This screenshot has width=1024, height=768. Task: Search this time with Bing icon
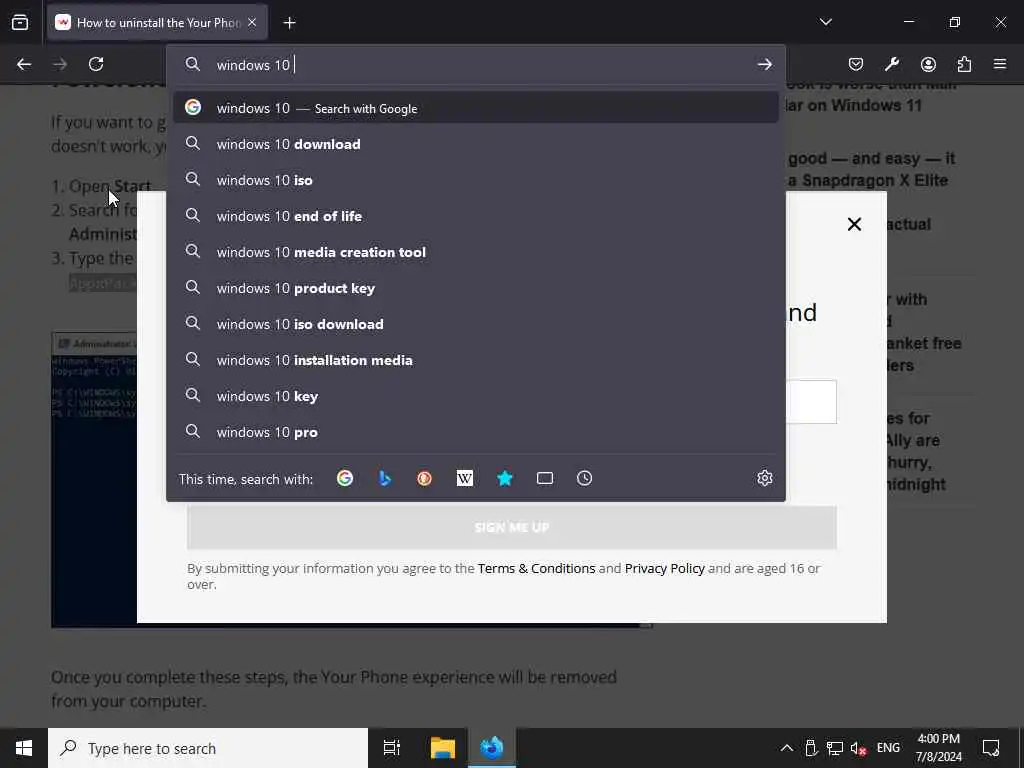click(x=385, y=478)
